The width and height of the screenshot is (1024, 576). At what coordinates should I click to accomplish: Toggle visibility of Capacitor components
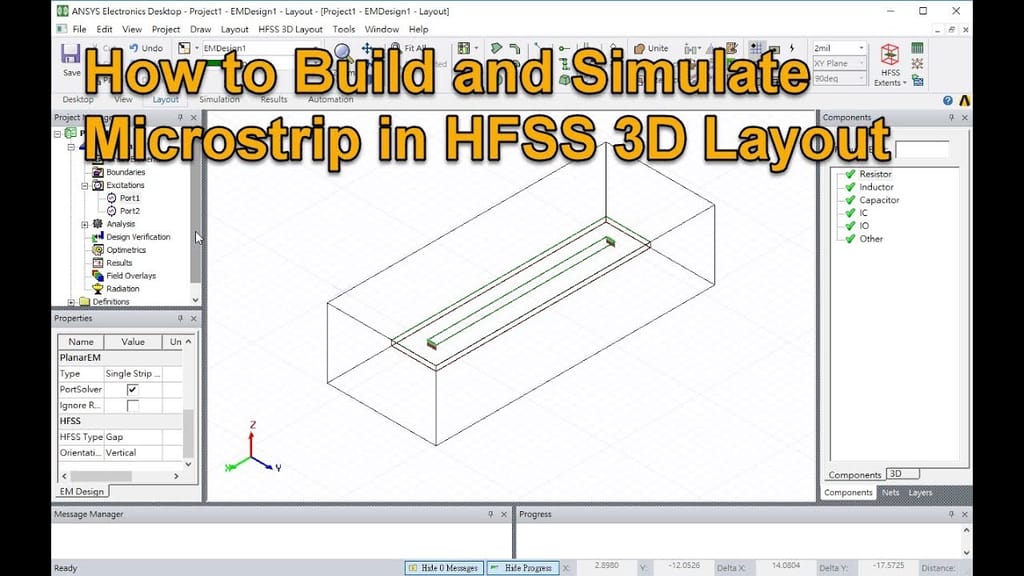pyautogui.click(x=851, y=200)
